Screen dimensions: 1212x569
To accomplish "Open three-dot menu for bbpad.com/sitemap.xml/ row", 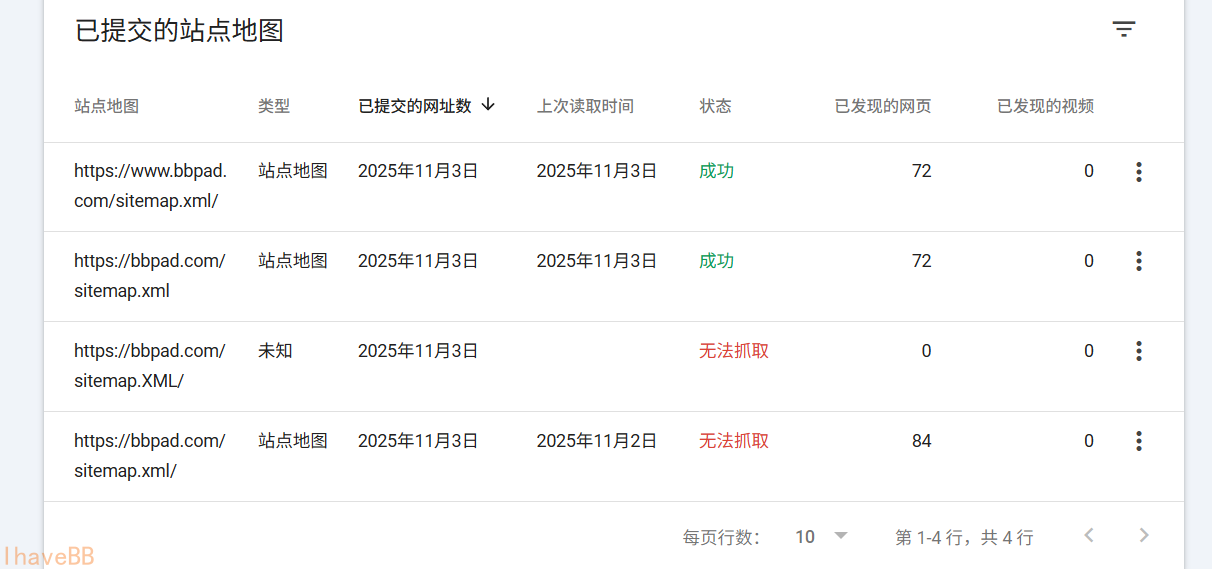I will [x=1138, y=441].
